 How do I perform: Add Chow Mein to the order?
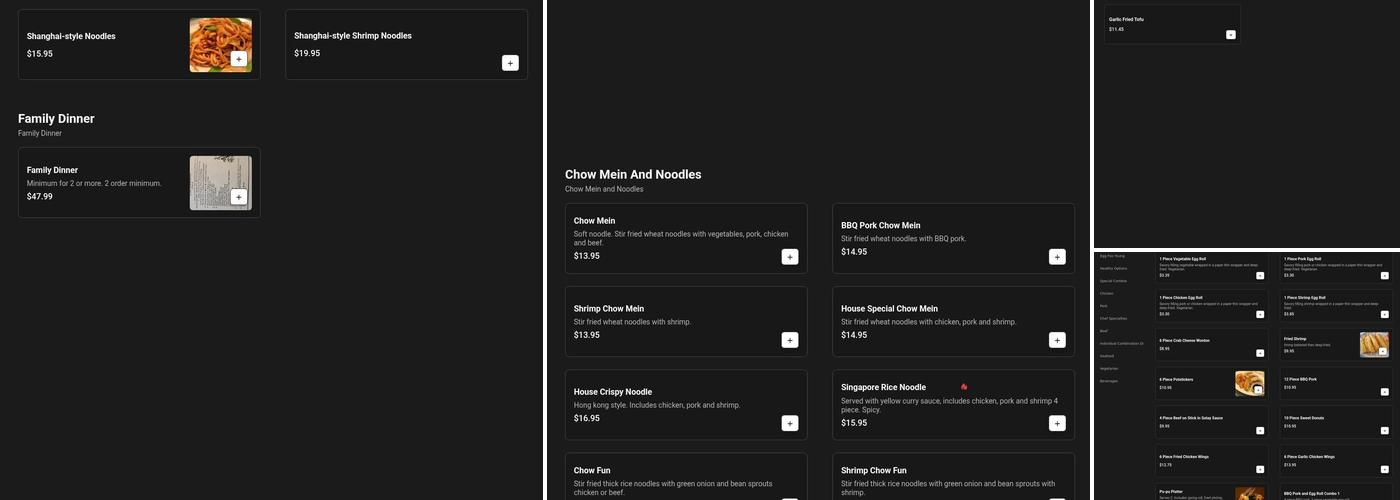(790, 257)
